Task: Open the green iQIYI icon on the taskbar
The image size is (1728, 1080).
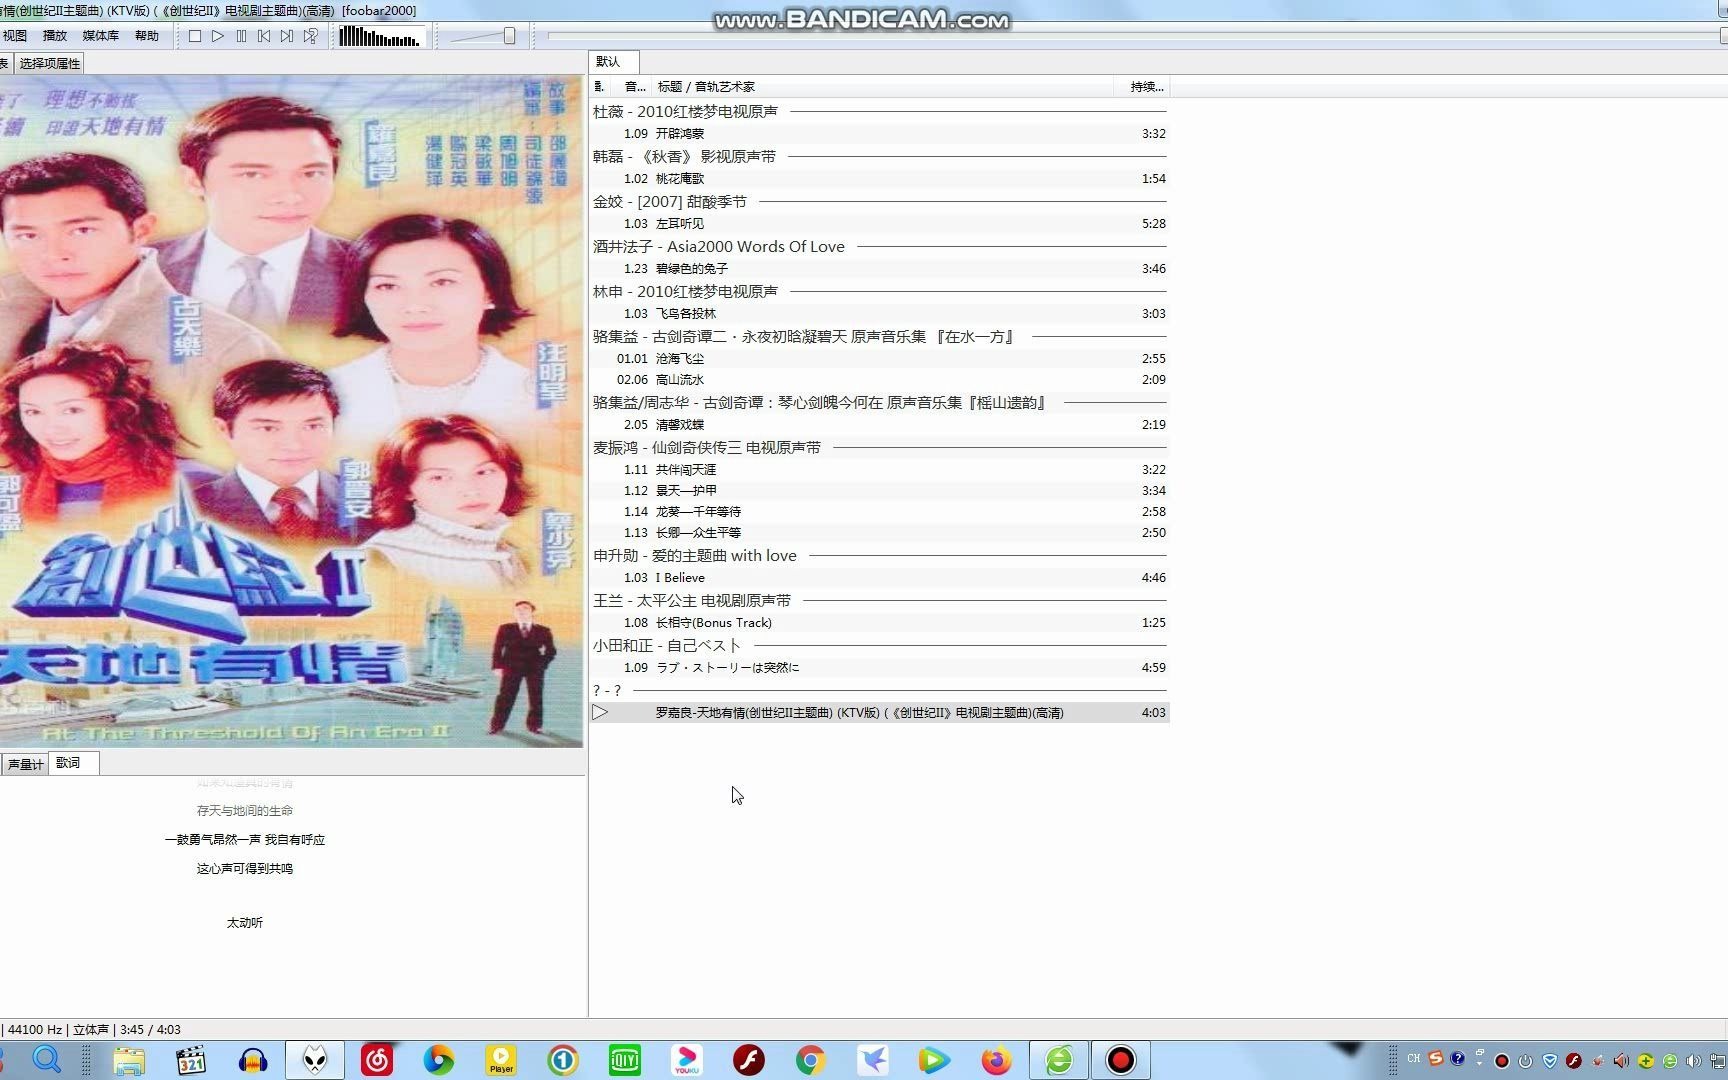Action: click(x=625, y=1060)
